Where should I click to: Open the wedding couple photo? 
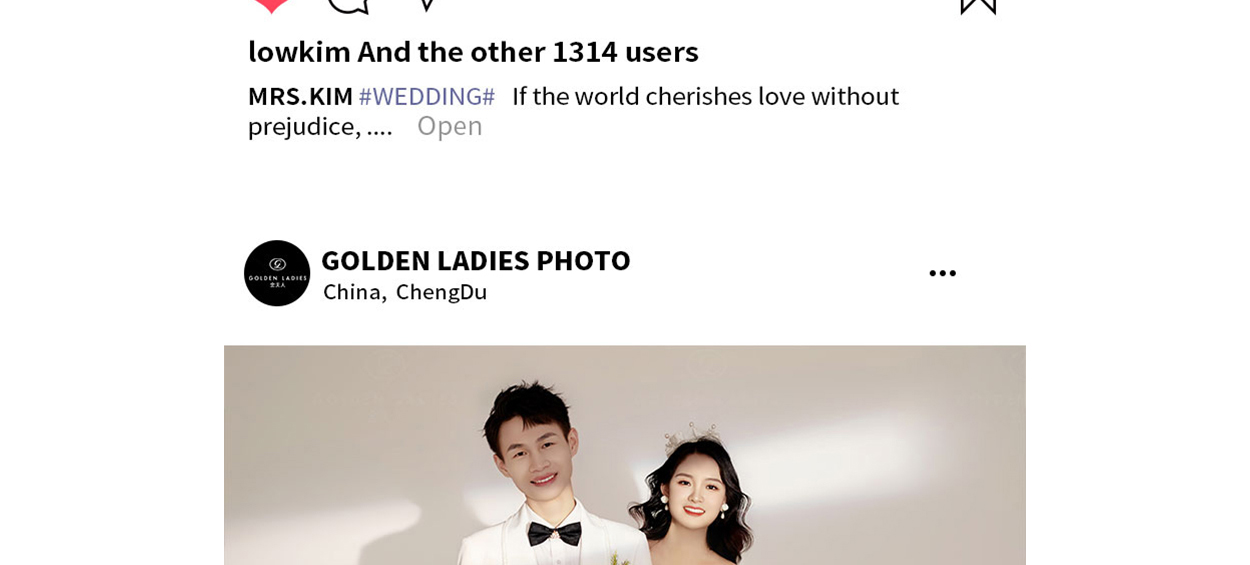tap(625, 455)
